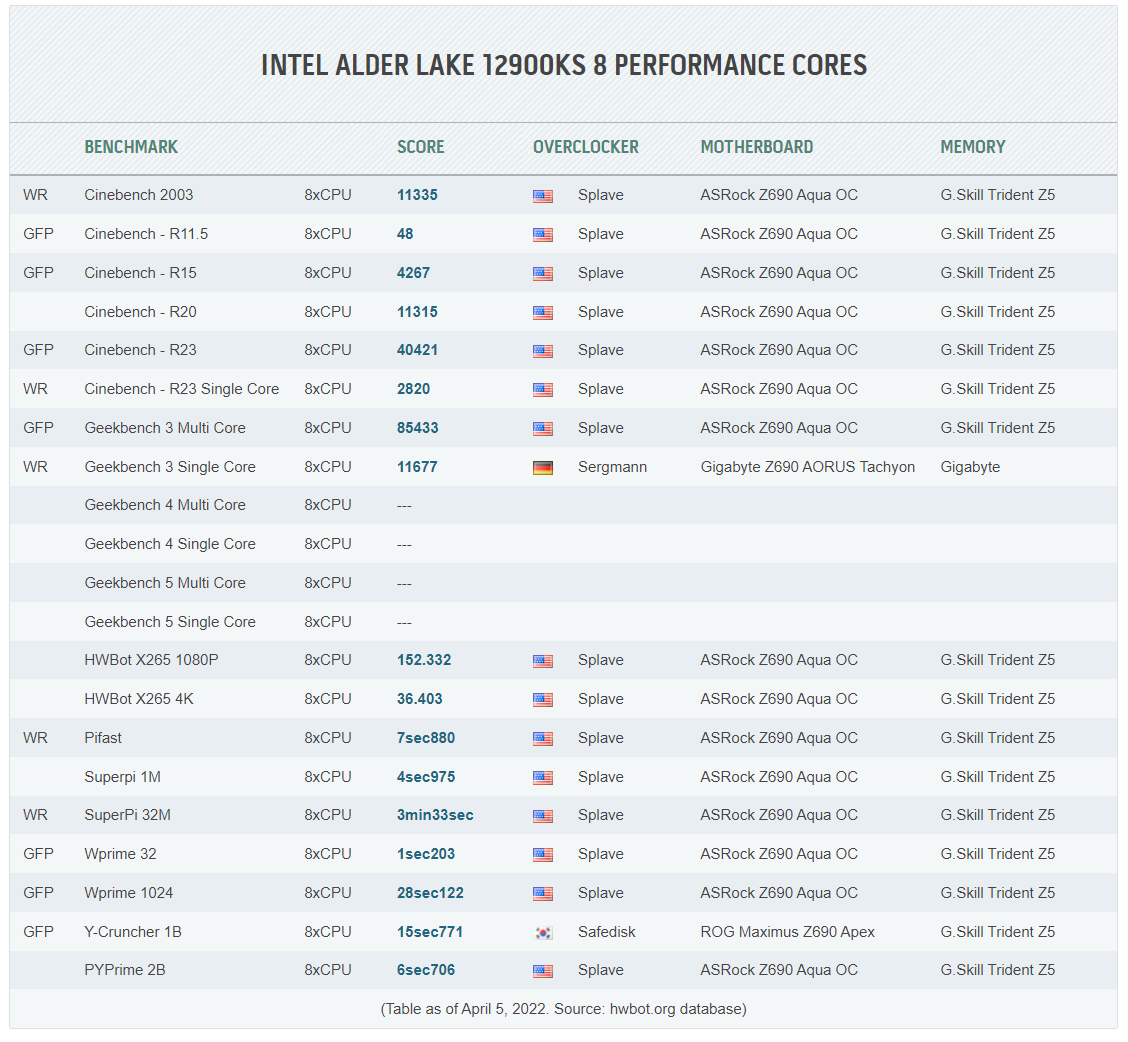The image size is (1128, 1042).
Task: Click the WR label in the SuperPi 32M row
Action: pyautogui.click(x=35, y=815)
